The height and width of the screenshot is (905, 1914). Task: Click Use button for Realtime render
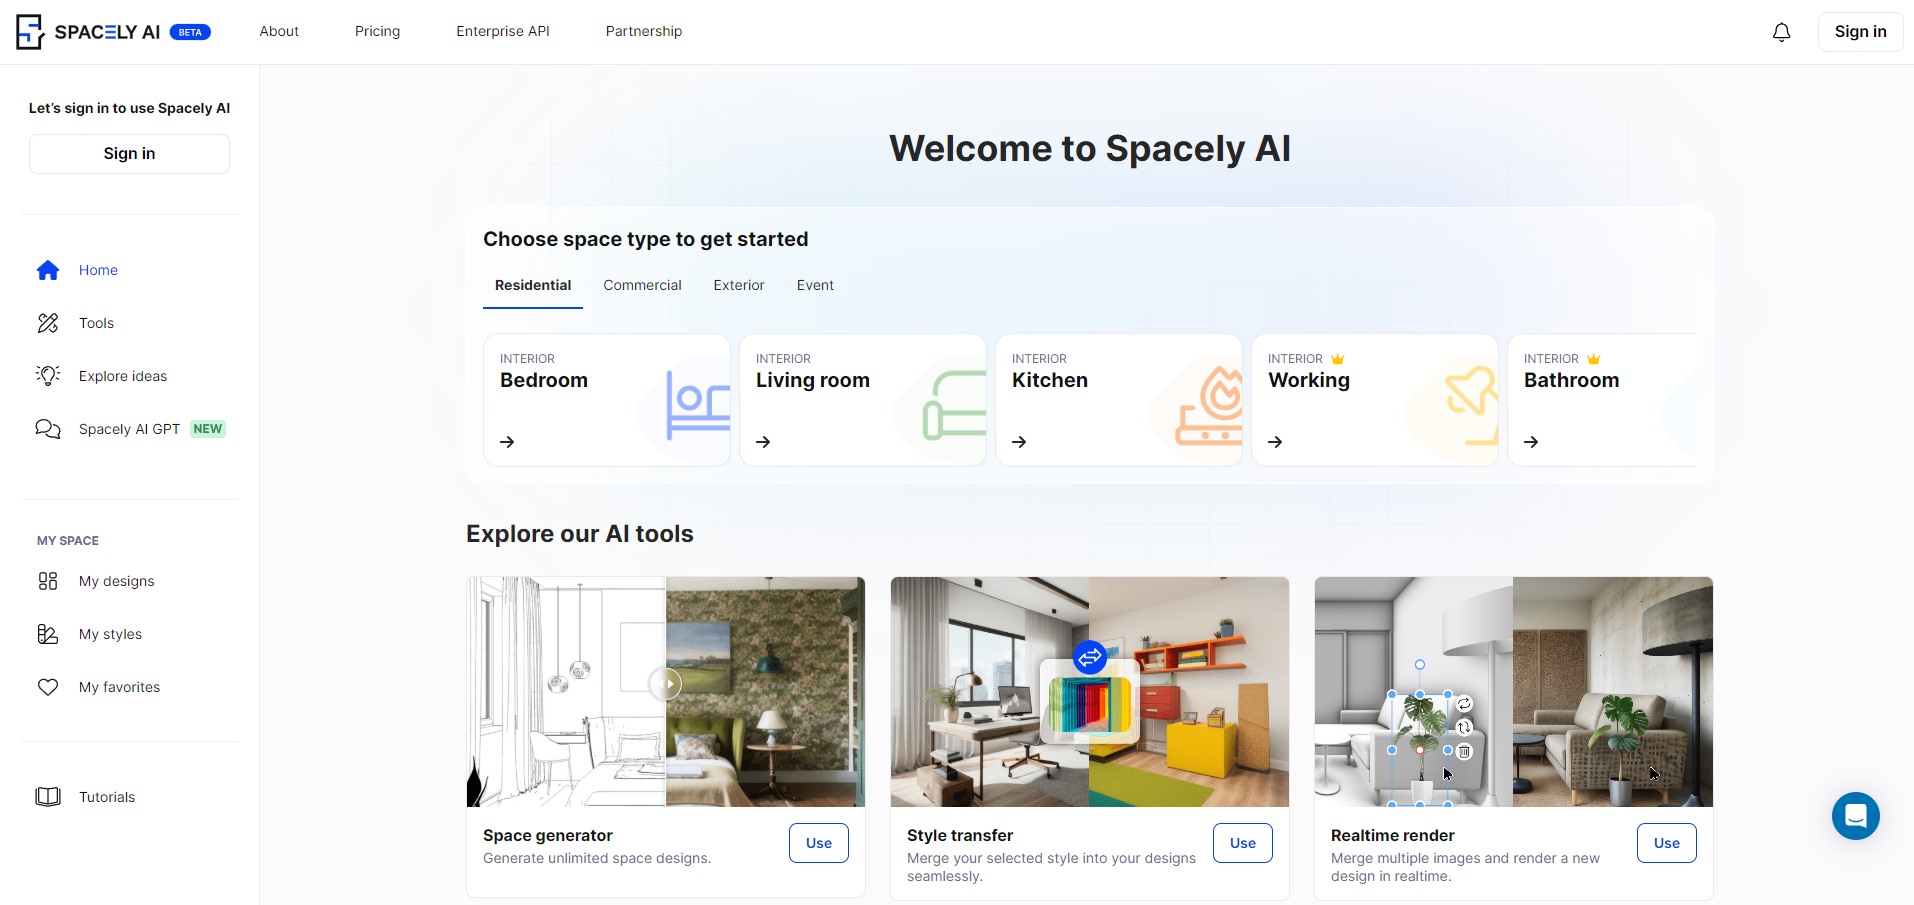click(1667, 843)
